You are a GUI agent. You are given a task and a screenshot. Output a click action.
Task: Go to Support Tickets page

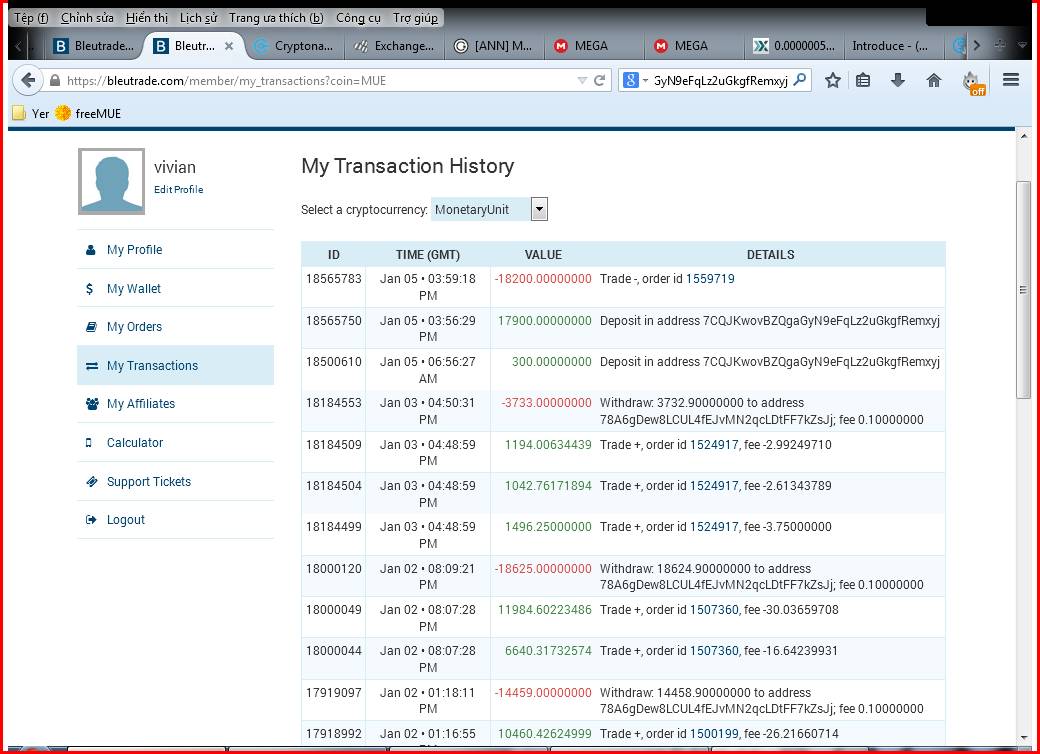click(148, 482)
